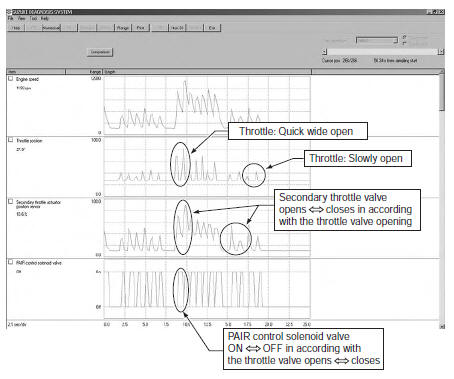Click inside the PAIR control solenoid valve graph
454x379 pixels.
pos(207,289)
